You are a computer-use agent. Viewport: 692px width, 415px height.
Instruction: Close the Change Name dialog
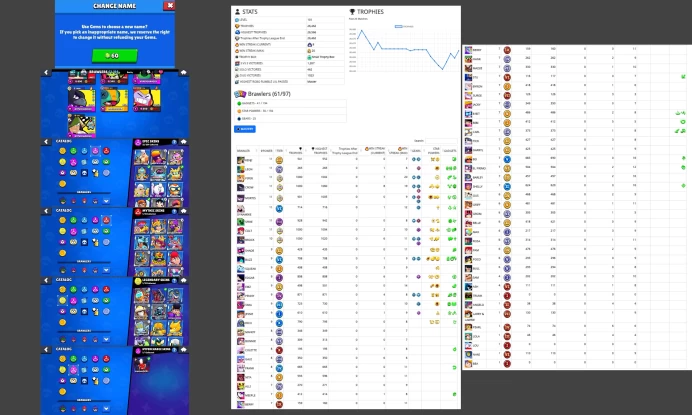pos(169,5)
